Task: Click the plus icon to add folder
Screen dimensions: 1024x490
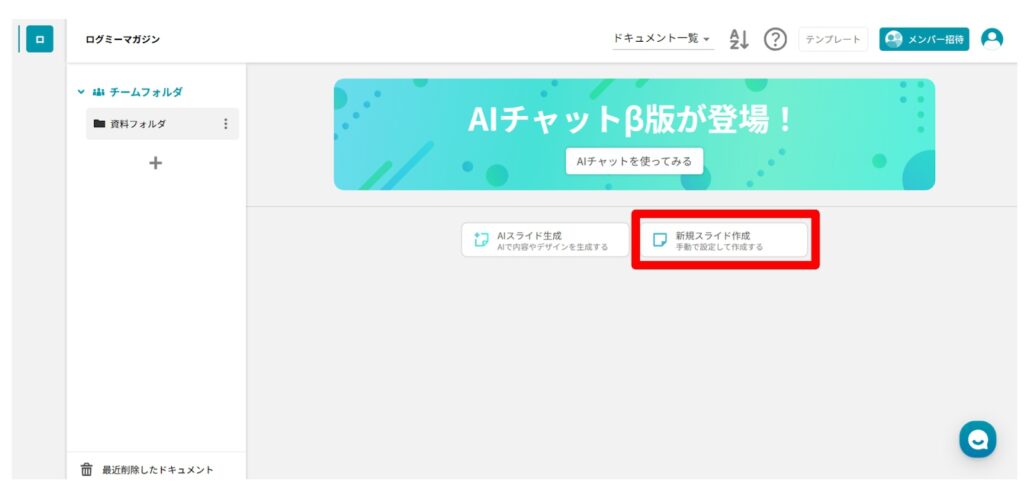Action: pyautogui.click(x=155, y=163)
